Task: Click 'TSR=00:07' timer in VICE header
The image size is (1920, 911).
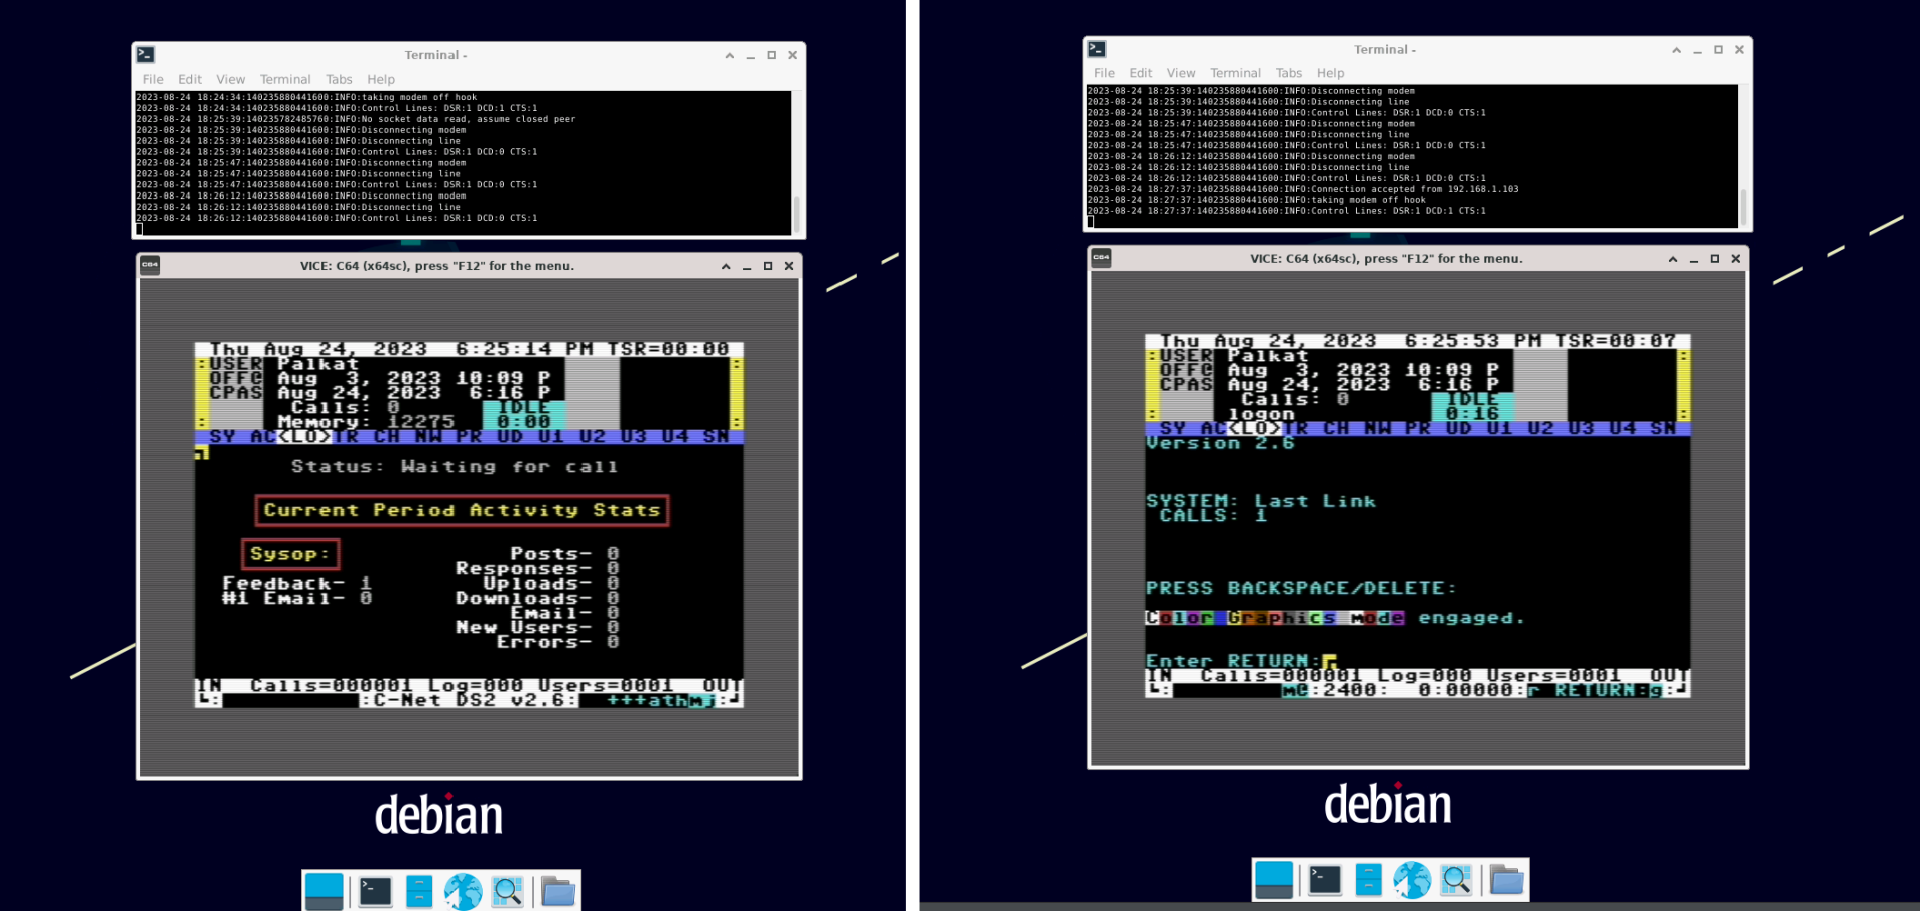Action: 1615,341
